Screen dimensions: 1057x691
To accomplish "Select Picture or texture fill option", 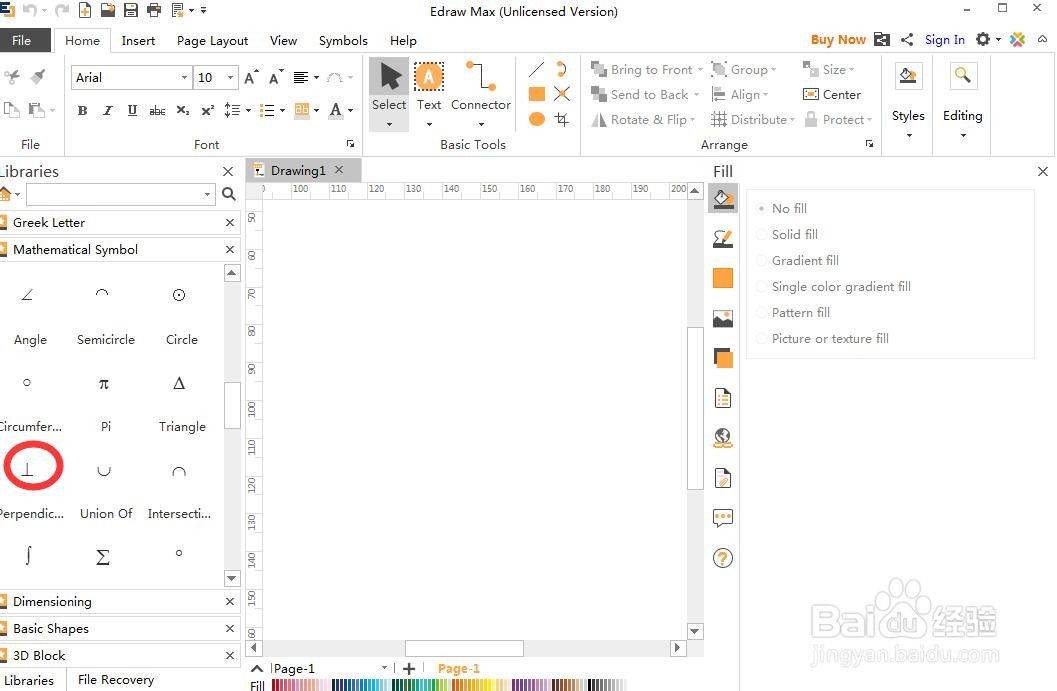I will point(823,338).
